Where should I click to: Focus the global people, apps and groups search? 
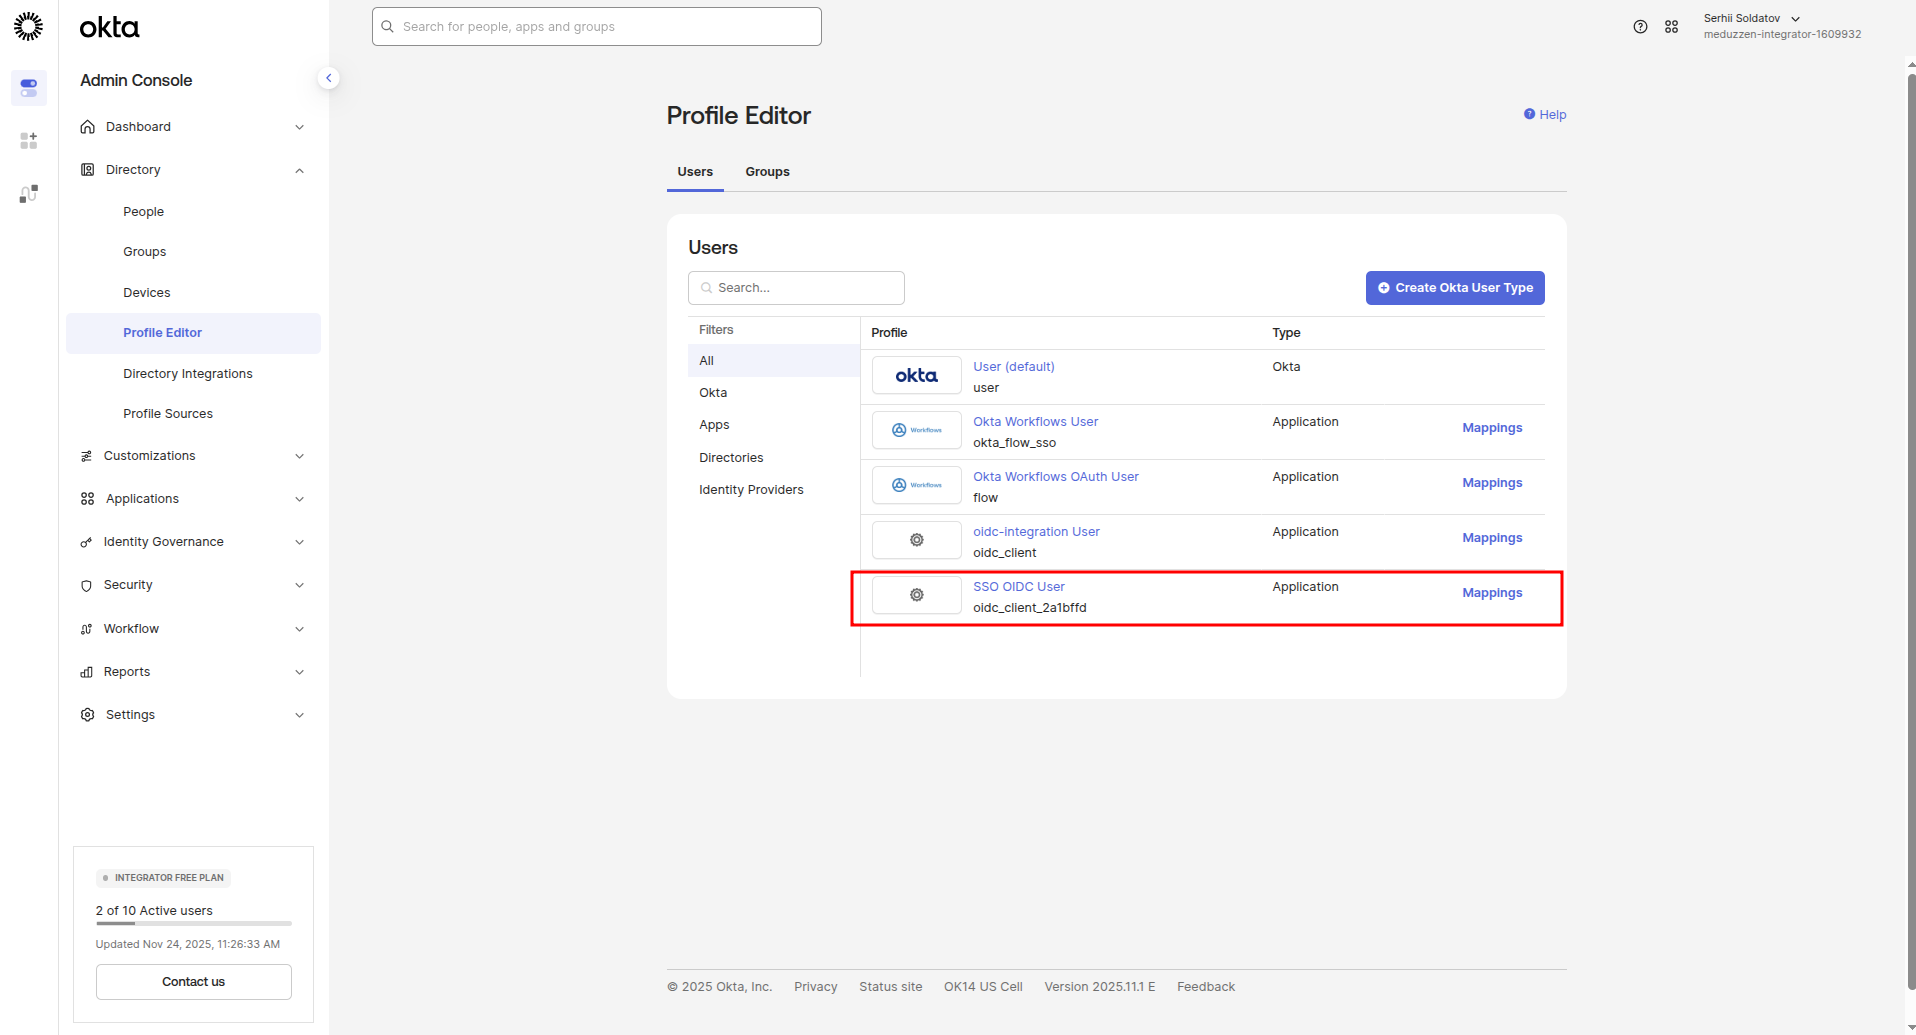point(596,27)
